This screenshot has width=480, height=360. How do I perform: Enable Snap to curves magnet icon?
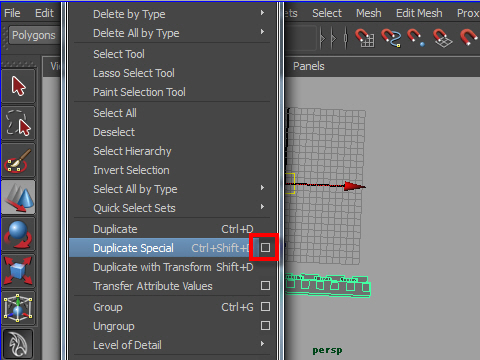pyautogui.click(x=391, y=38)
